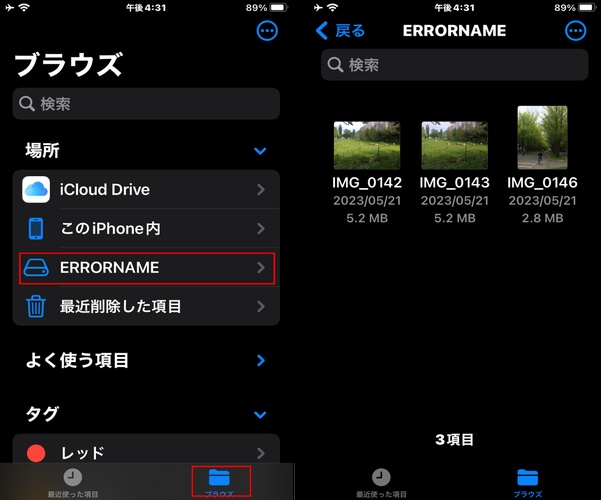Viewport: 601px width, 500px height.
Task: Tap the magnifier icon in ERRORNAME search bar
Action: pos(335,65)
